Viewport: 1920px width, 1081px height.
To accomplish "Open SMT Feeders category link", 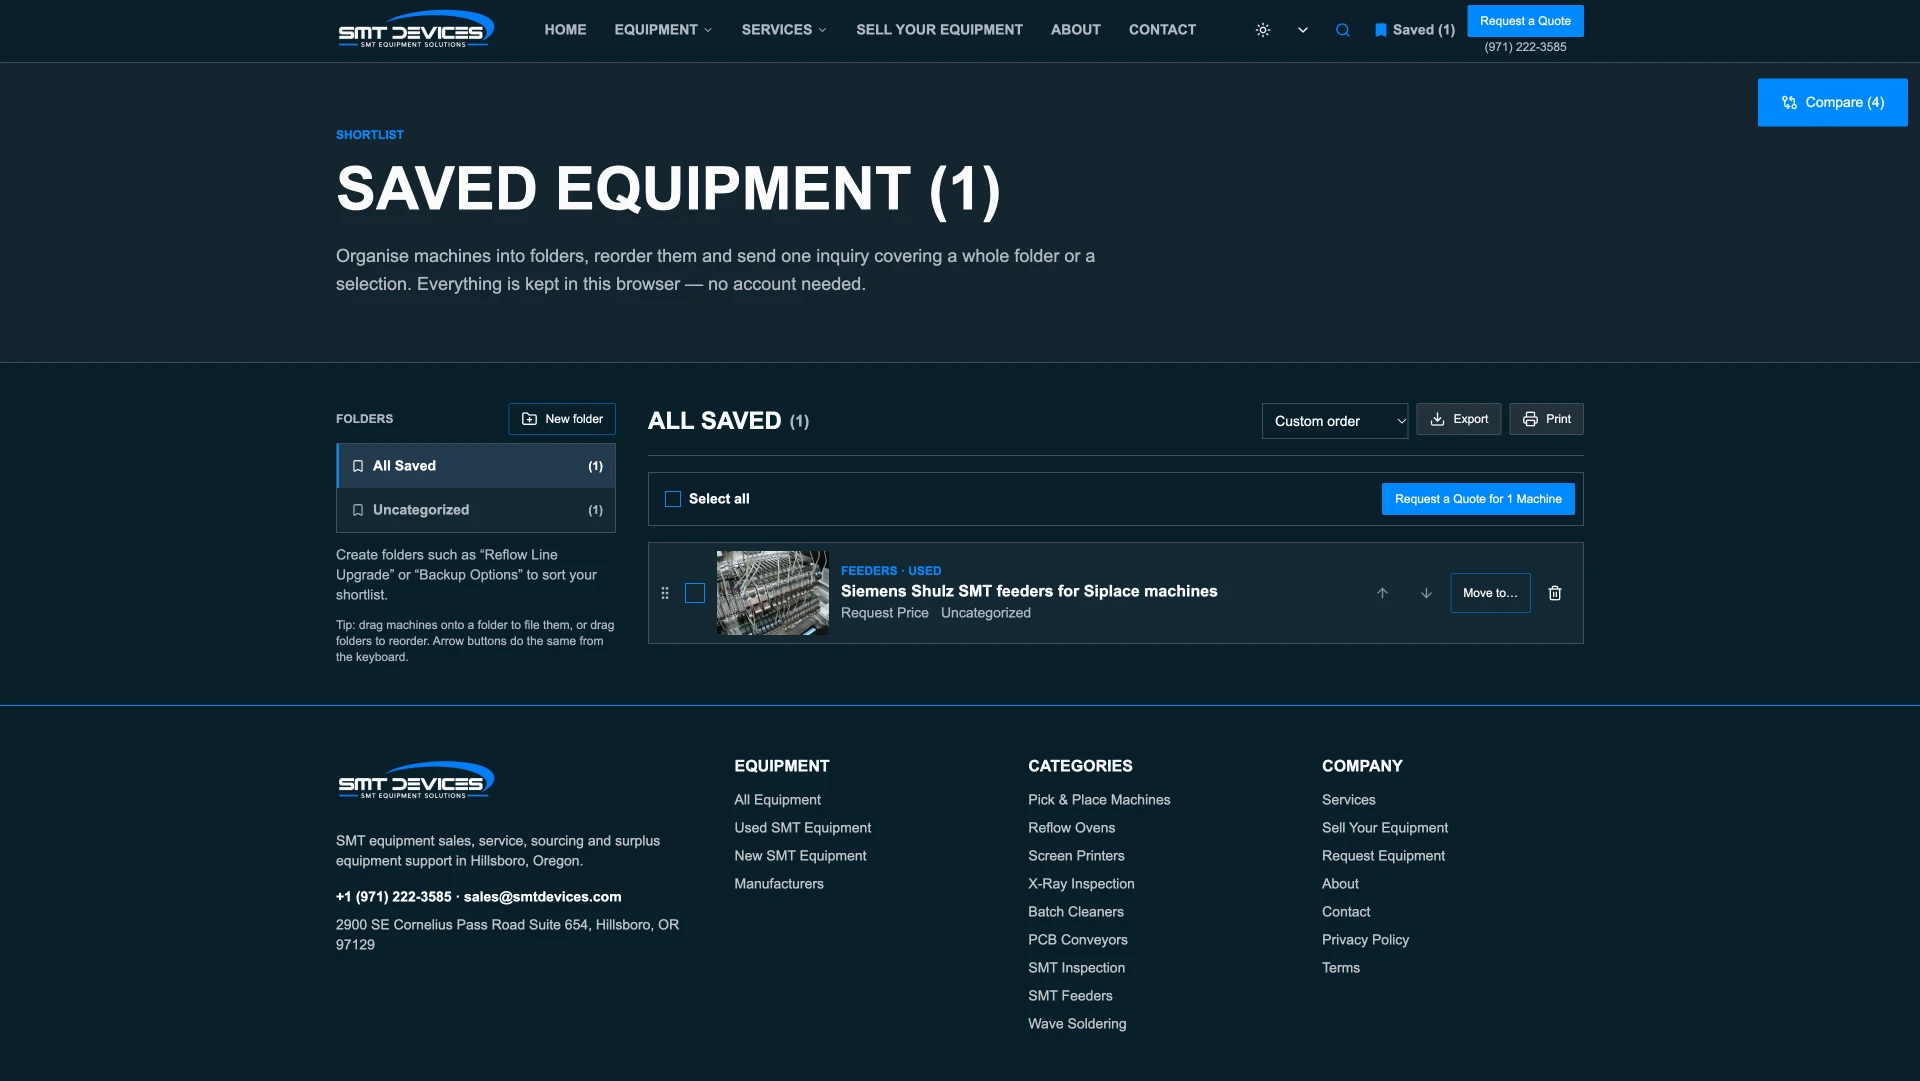I will (1070, 996).
